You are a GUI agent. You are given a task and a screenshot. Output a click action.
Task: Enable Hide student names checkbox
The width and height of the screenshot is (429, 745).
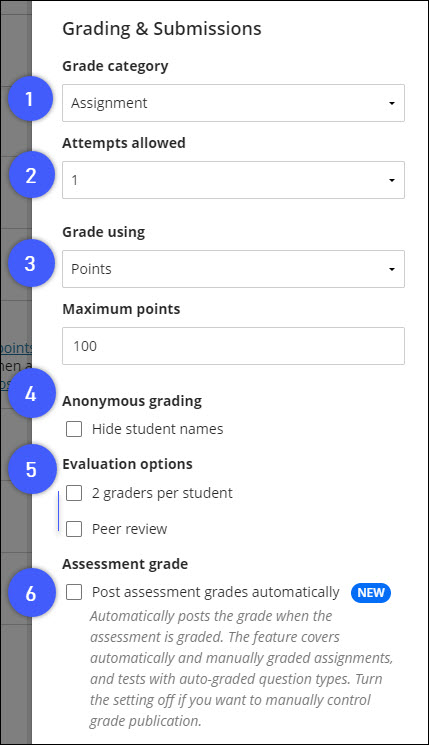tap(74, 429)
